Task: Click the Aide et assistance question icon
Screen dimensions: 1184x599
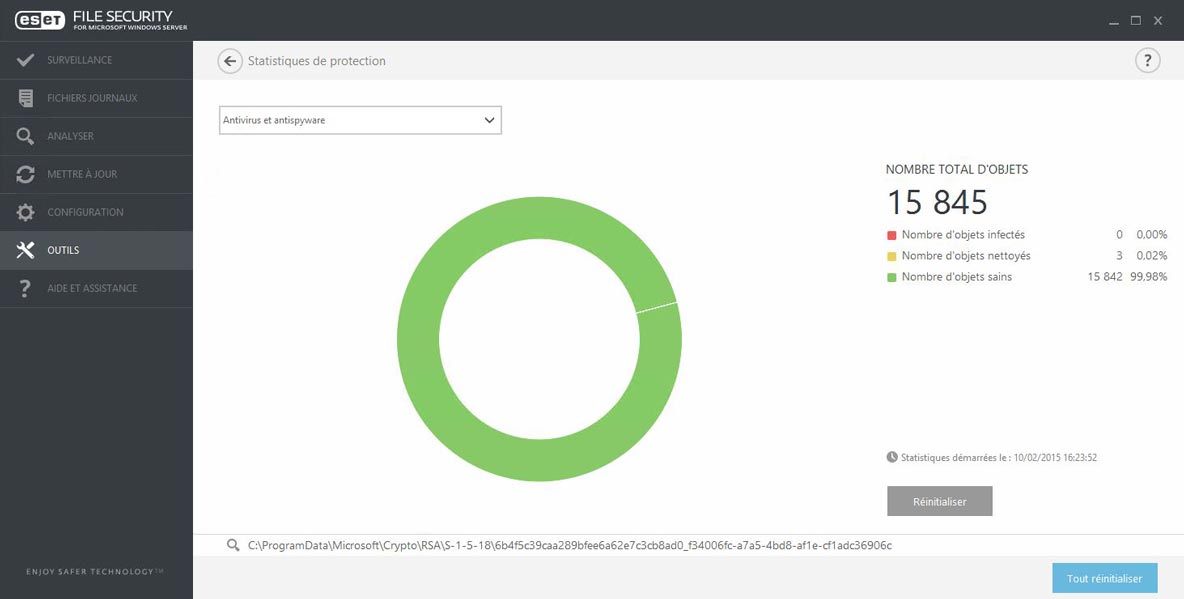Action: [26, 288]
